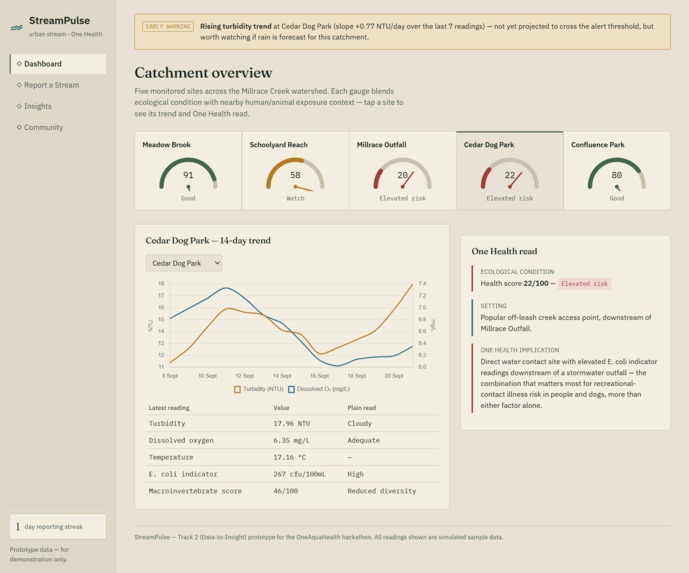Click the 'Reduced diversity' cell
689x573 pixels.
pyautogui.click(x=382, y=491)
